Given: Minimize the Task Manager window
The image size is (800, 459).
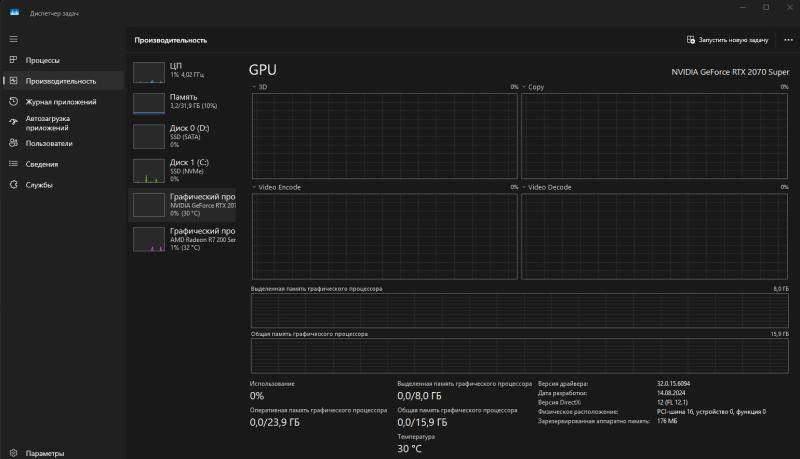Looking at the screenshot, I should click(x=742, y=7).
